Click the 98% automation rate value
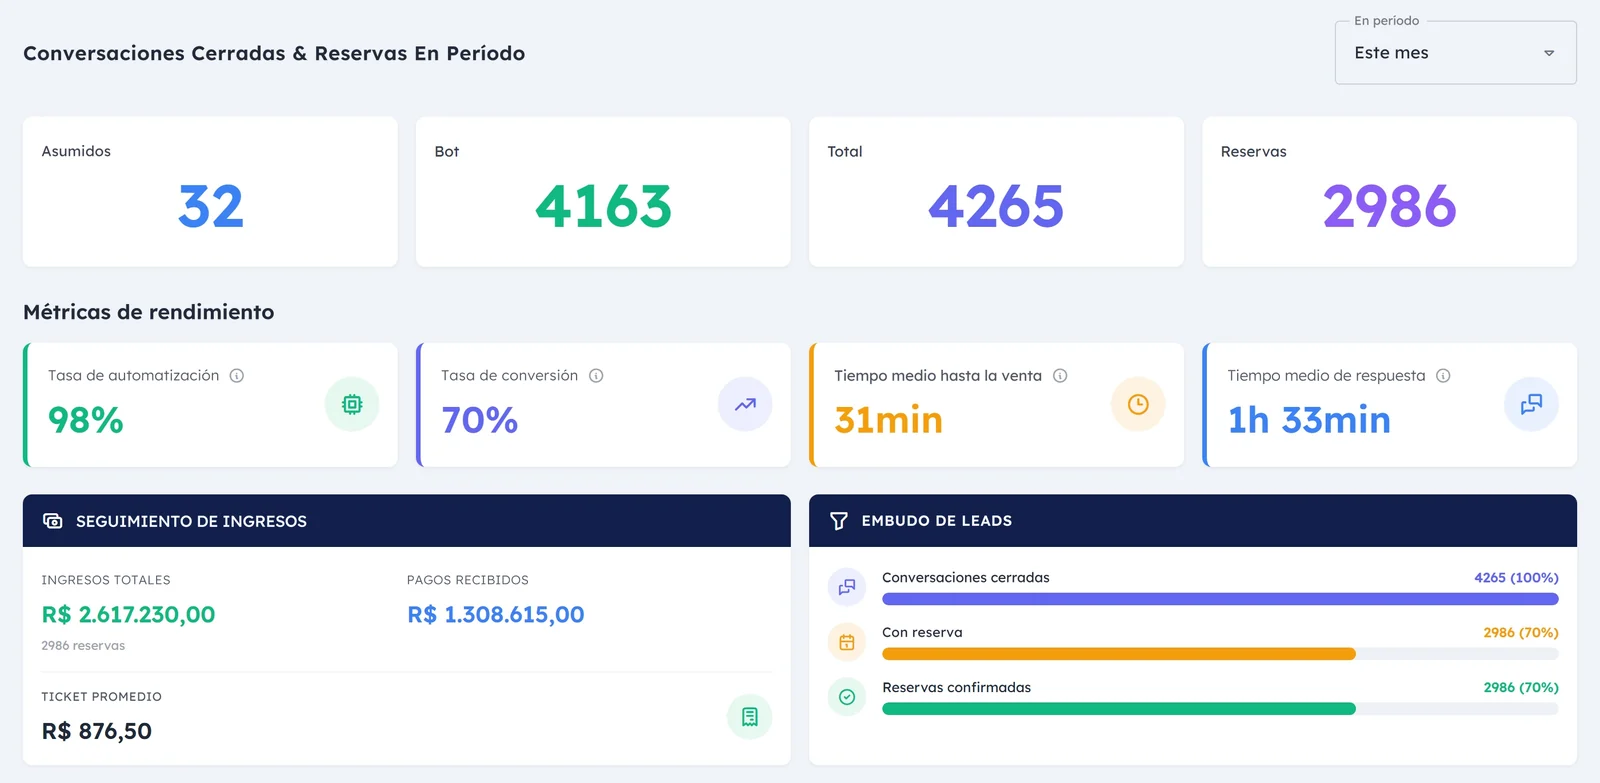This screenshot has height=783, width=1600. click(86, 420)
